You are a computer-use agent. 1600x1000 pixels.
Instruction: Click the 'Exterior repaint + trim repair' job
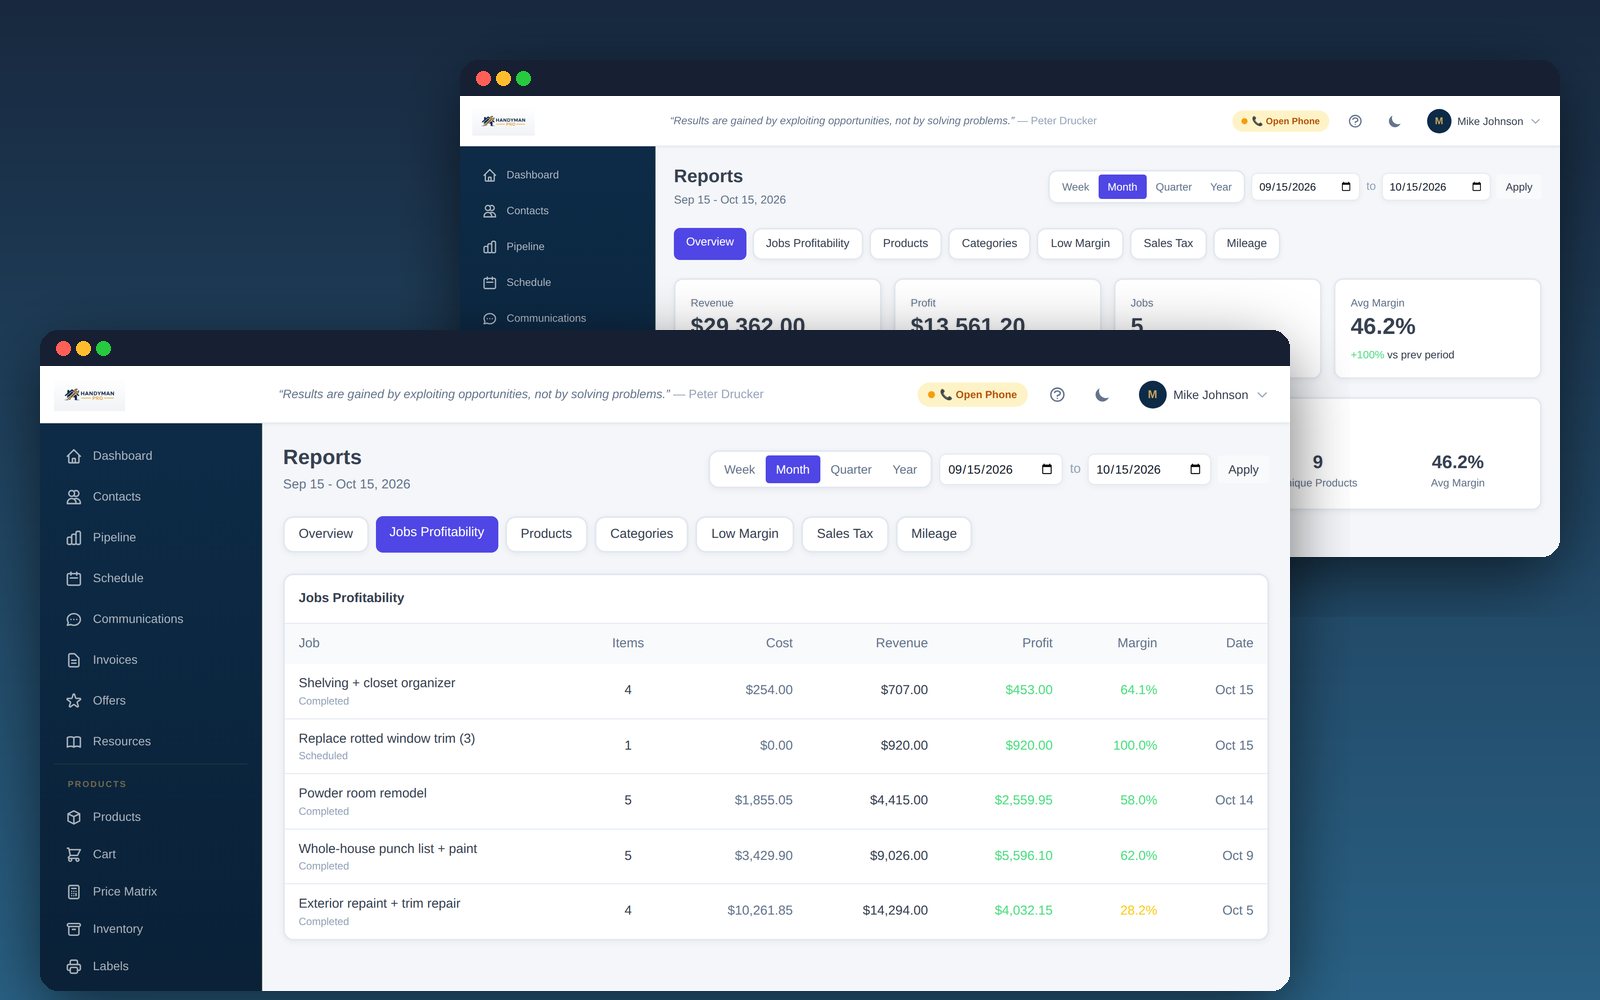[x=776, y=911]
